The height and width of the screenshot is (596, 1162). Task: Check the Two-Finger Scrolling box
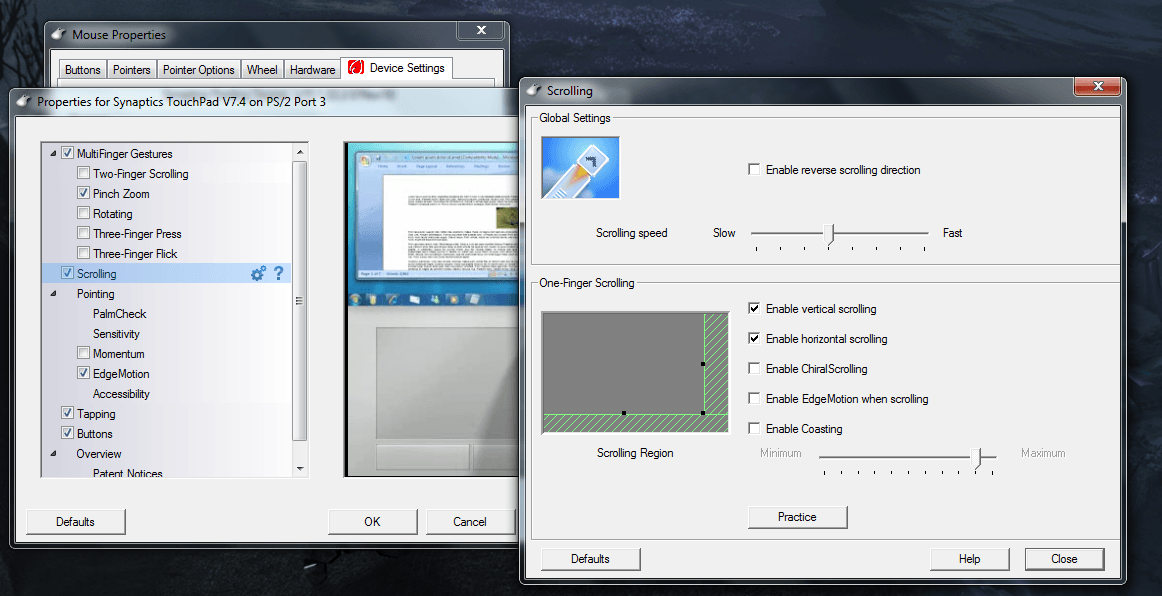[84, 174]
